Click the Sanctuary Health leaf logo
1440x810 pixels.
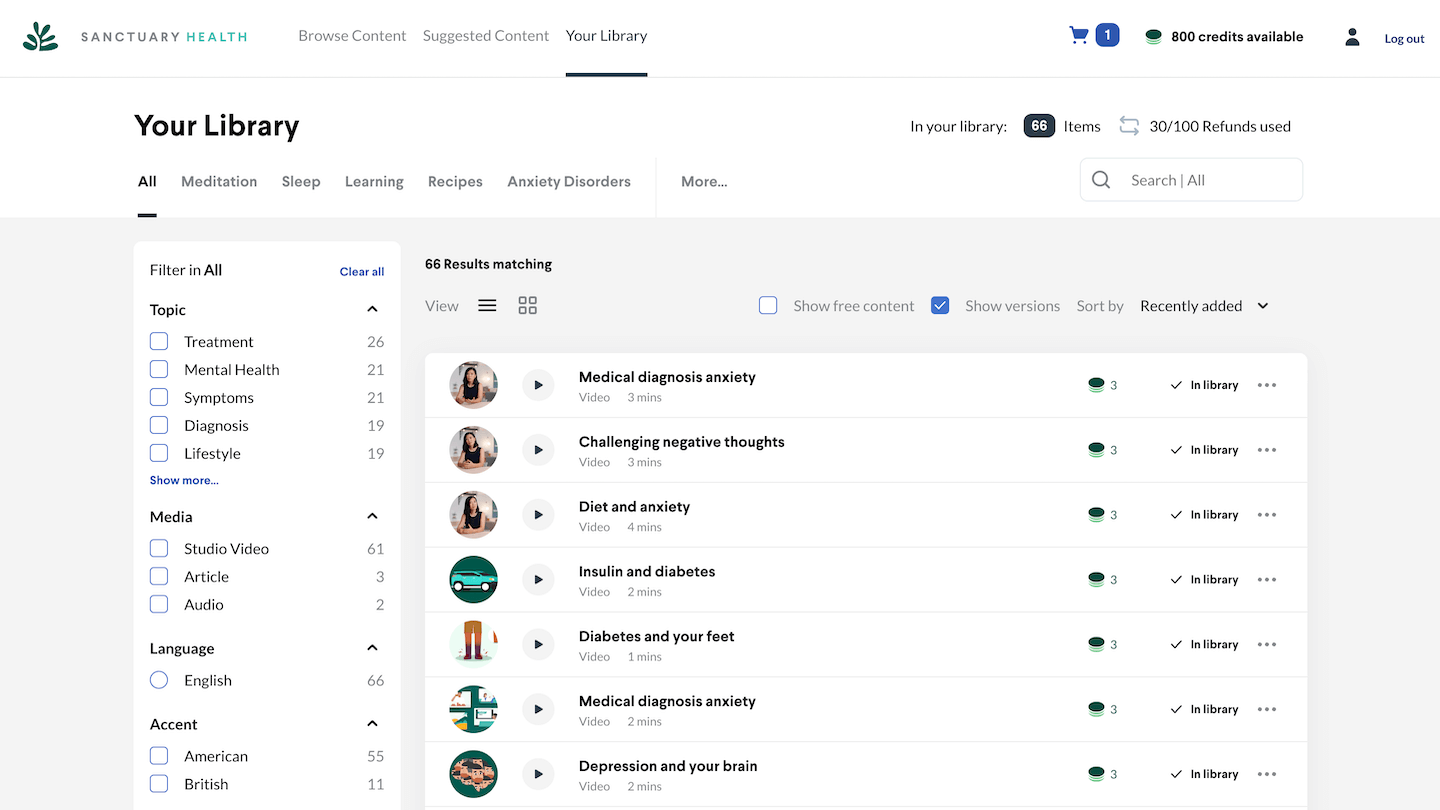41,37
